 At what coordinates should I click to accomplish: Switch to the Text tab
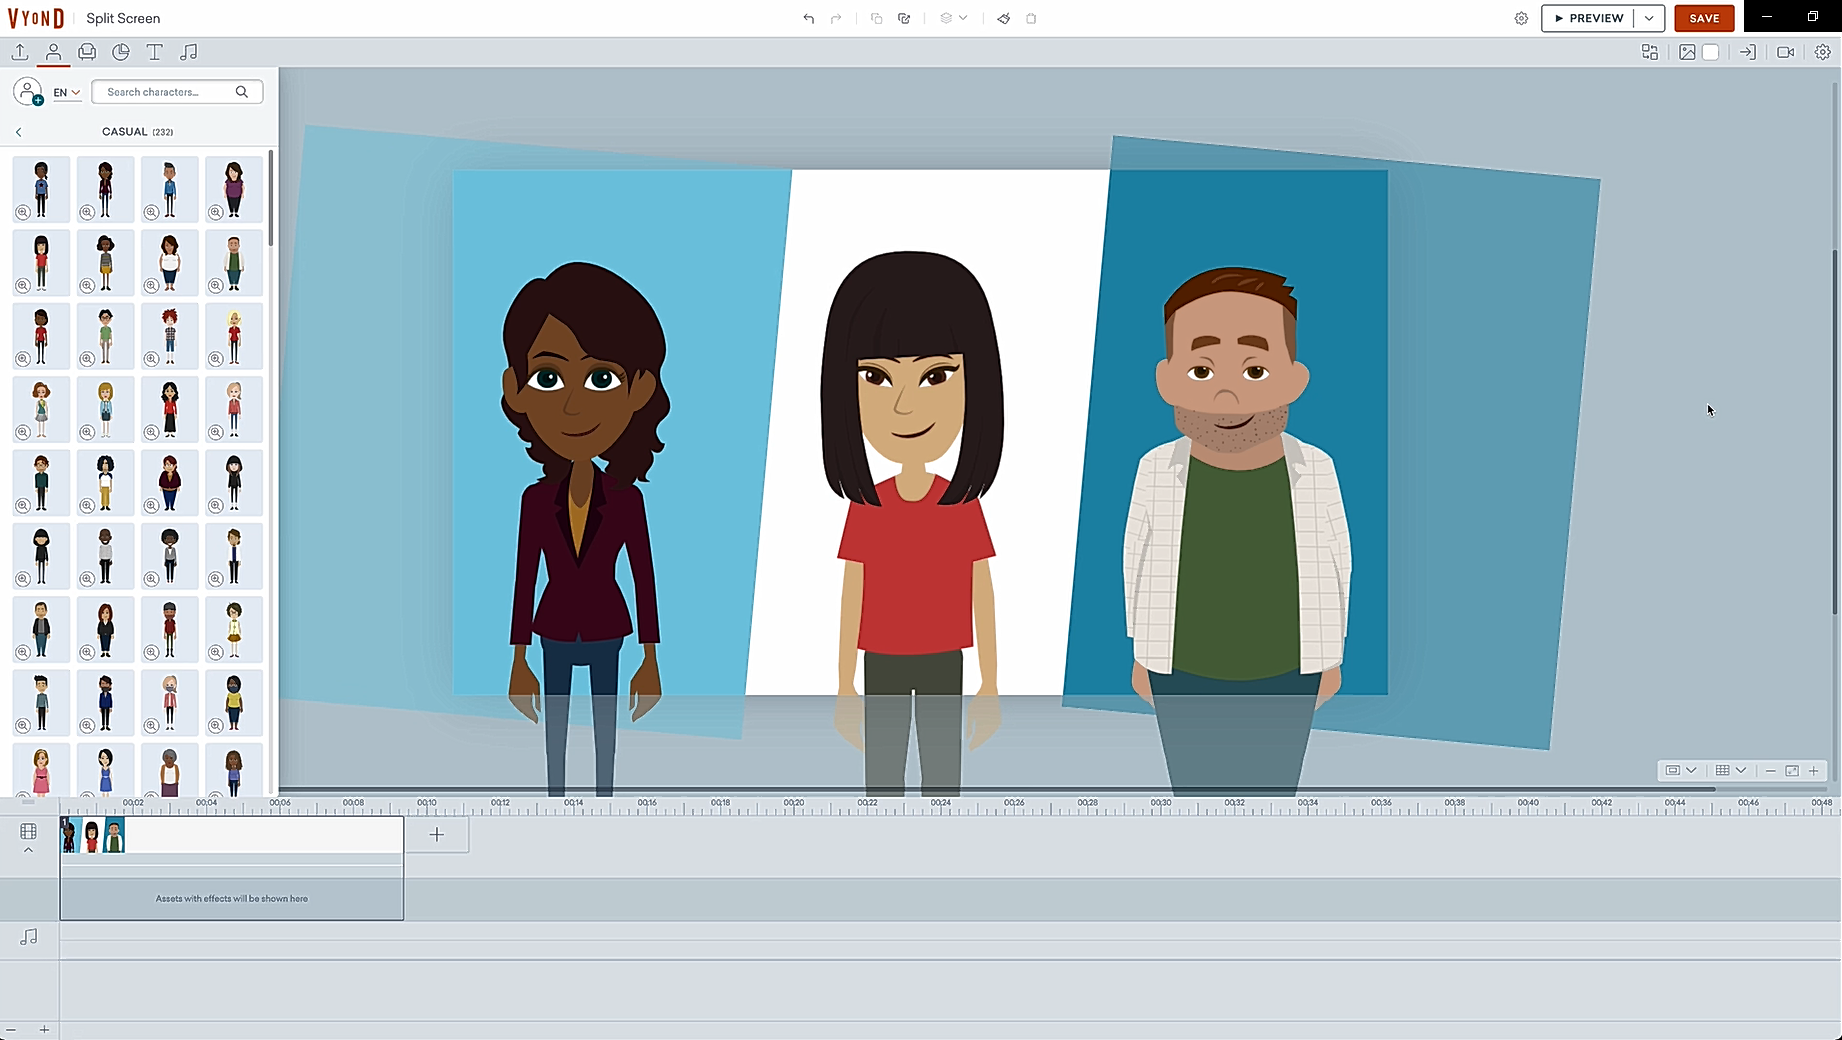coord(154,52)
